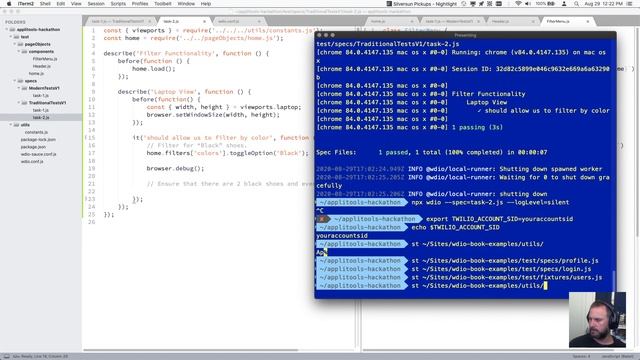640x360 pixels.
Task: Open the View menu
Action: [x=76, y=4]
